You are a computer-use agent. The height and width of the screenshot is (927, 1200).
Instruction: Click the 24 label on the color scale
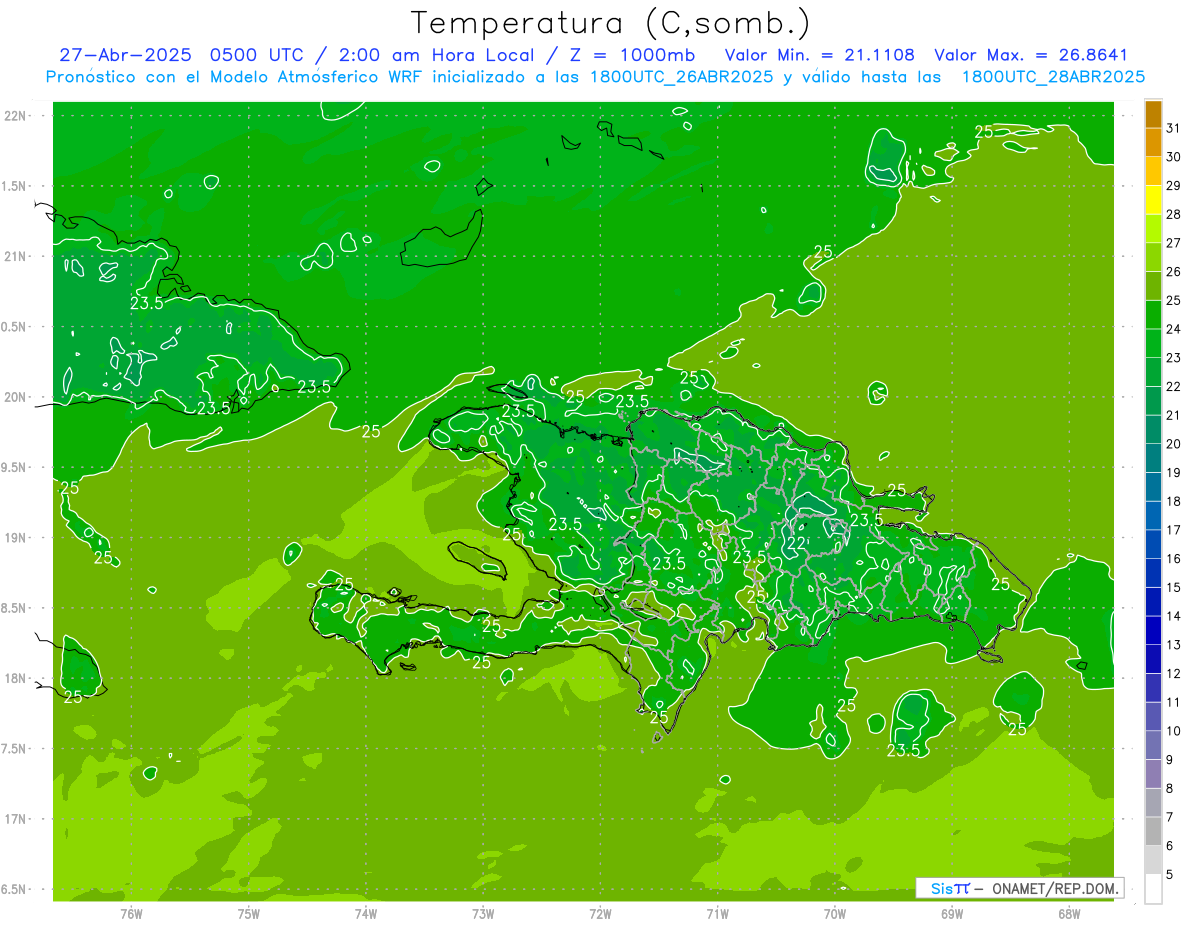pyautogui.click(x=1174, y=329)
